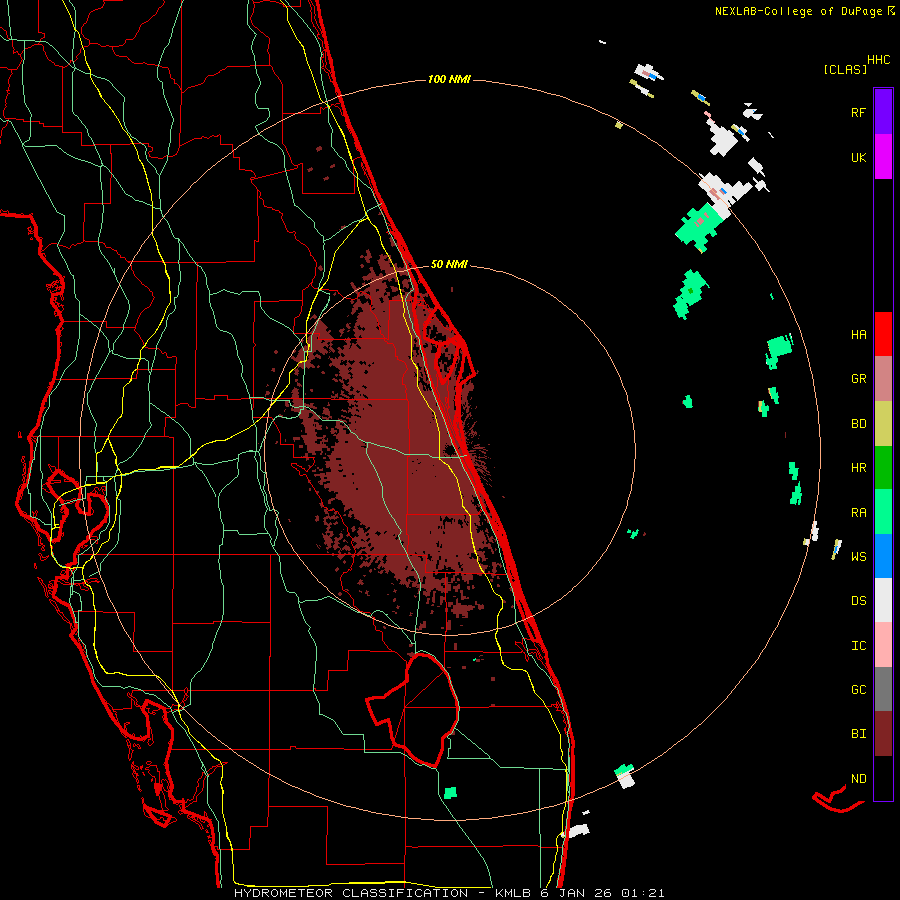Click the "GC" legend label
This screenshot has width=900, height=900.
[858, 690]
